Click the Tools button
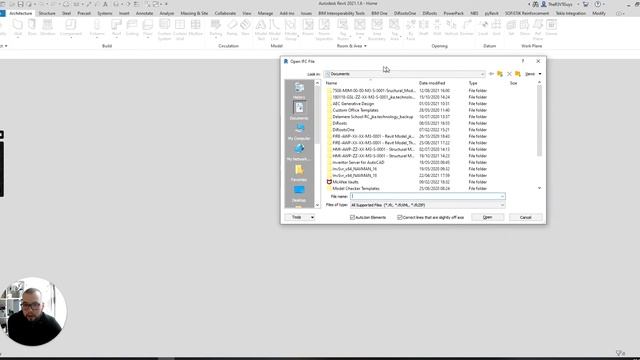Screen dimensions: 640x360 (297, 217)
